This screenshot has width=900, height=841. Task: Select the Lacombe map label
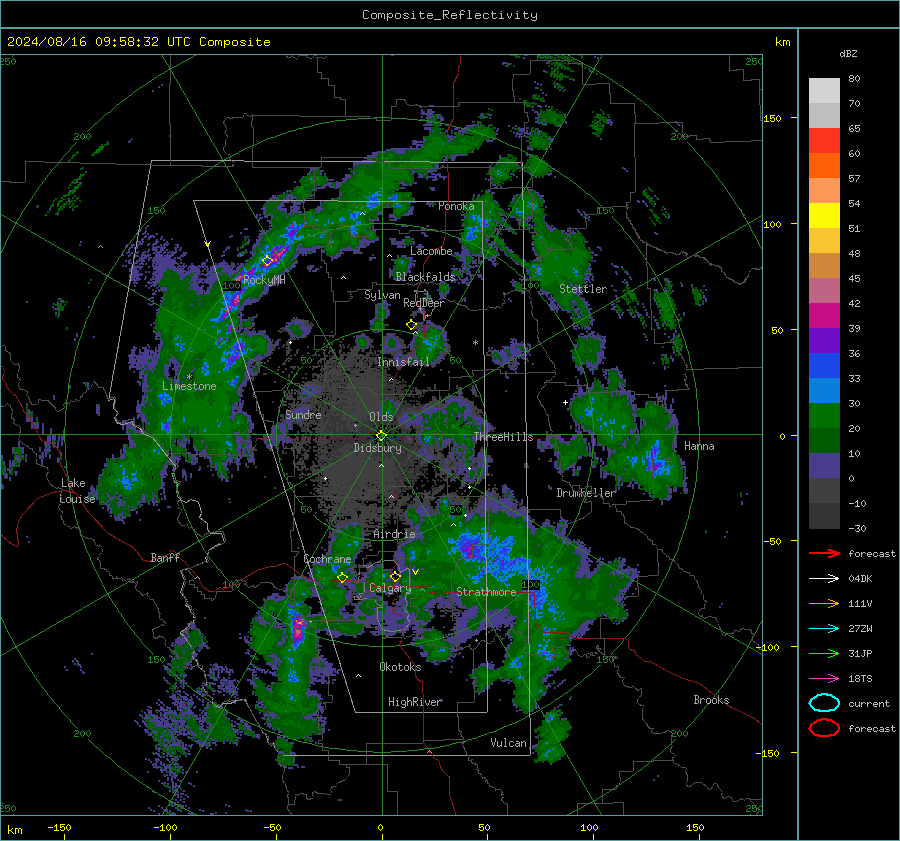pos(431,251)
